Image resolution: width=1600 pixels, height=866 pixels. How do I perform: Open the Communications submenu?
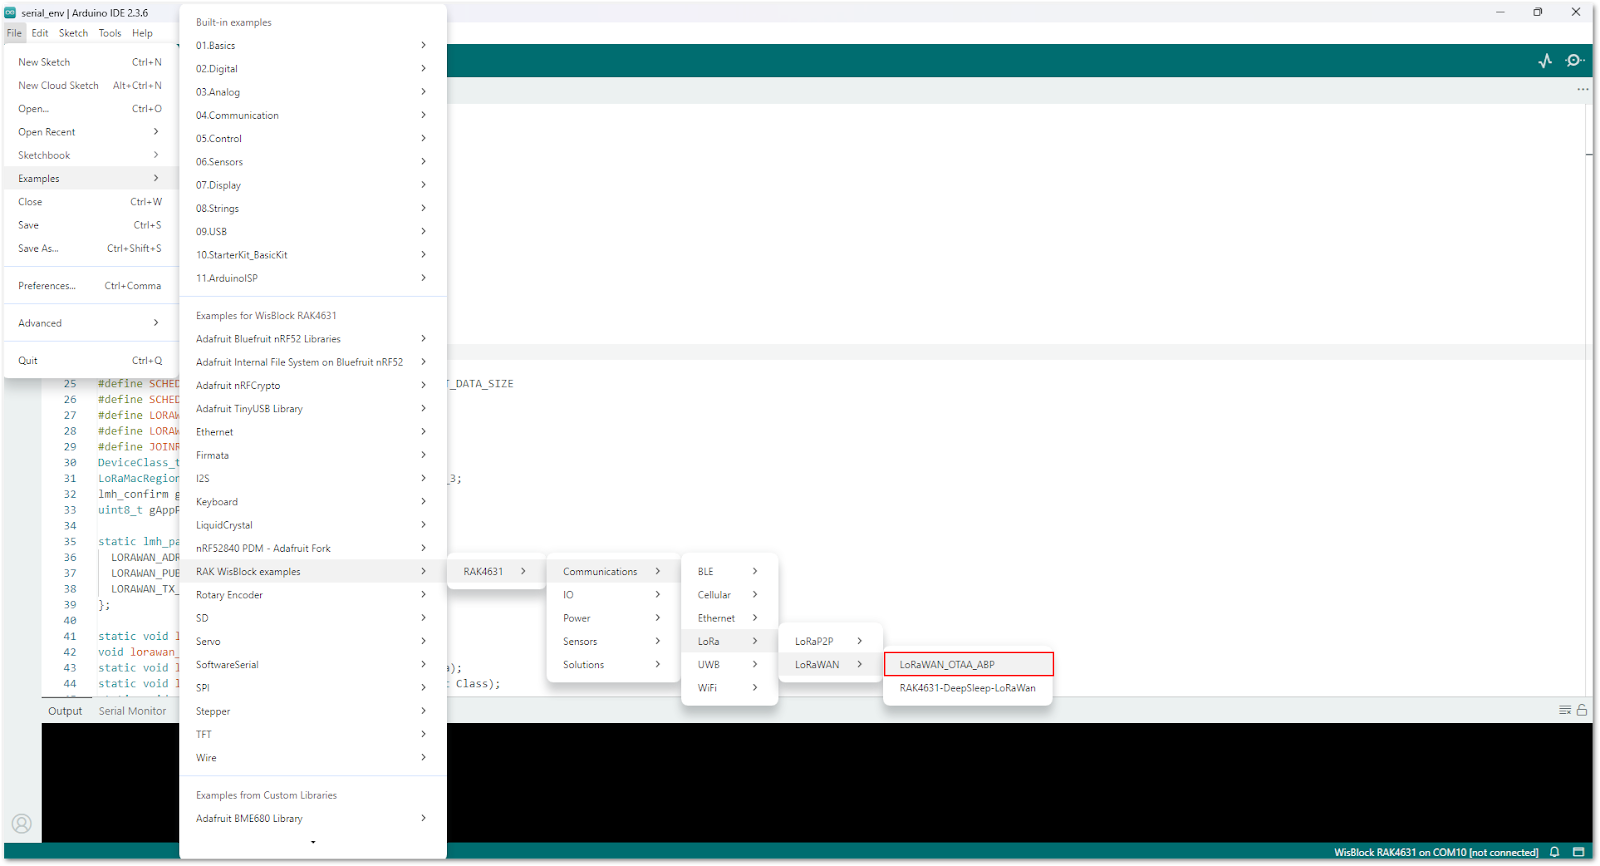pyautogui.click(x=613, y=572)
